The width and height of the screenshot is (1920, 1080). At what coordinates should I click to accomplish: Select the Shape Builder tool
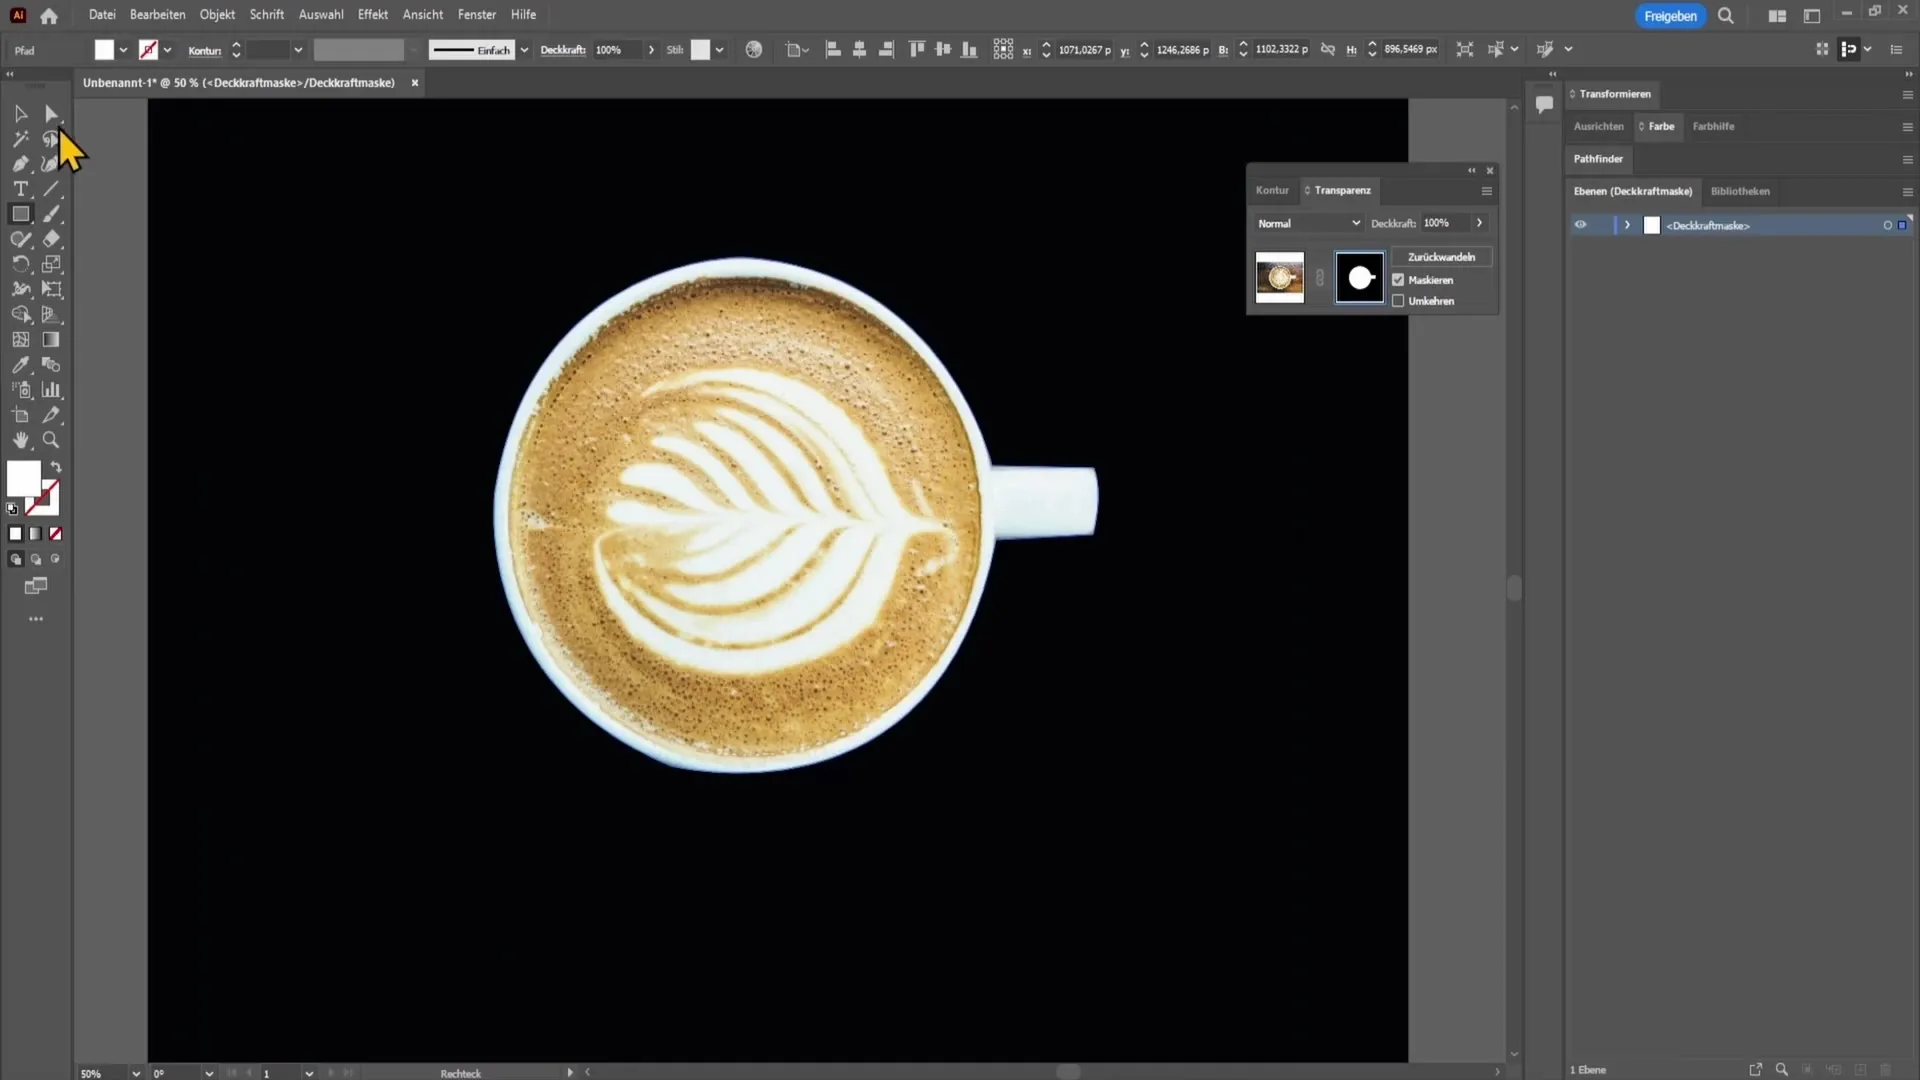tap(20, 314)
